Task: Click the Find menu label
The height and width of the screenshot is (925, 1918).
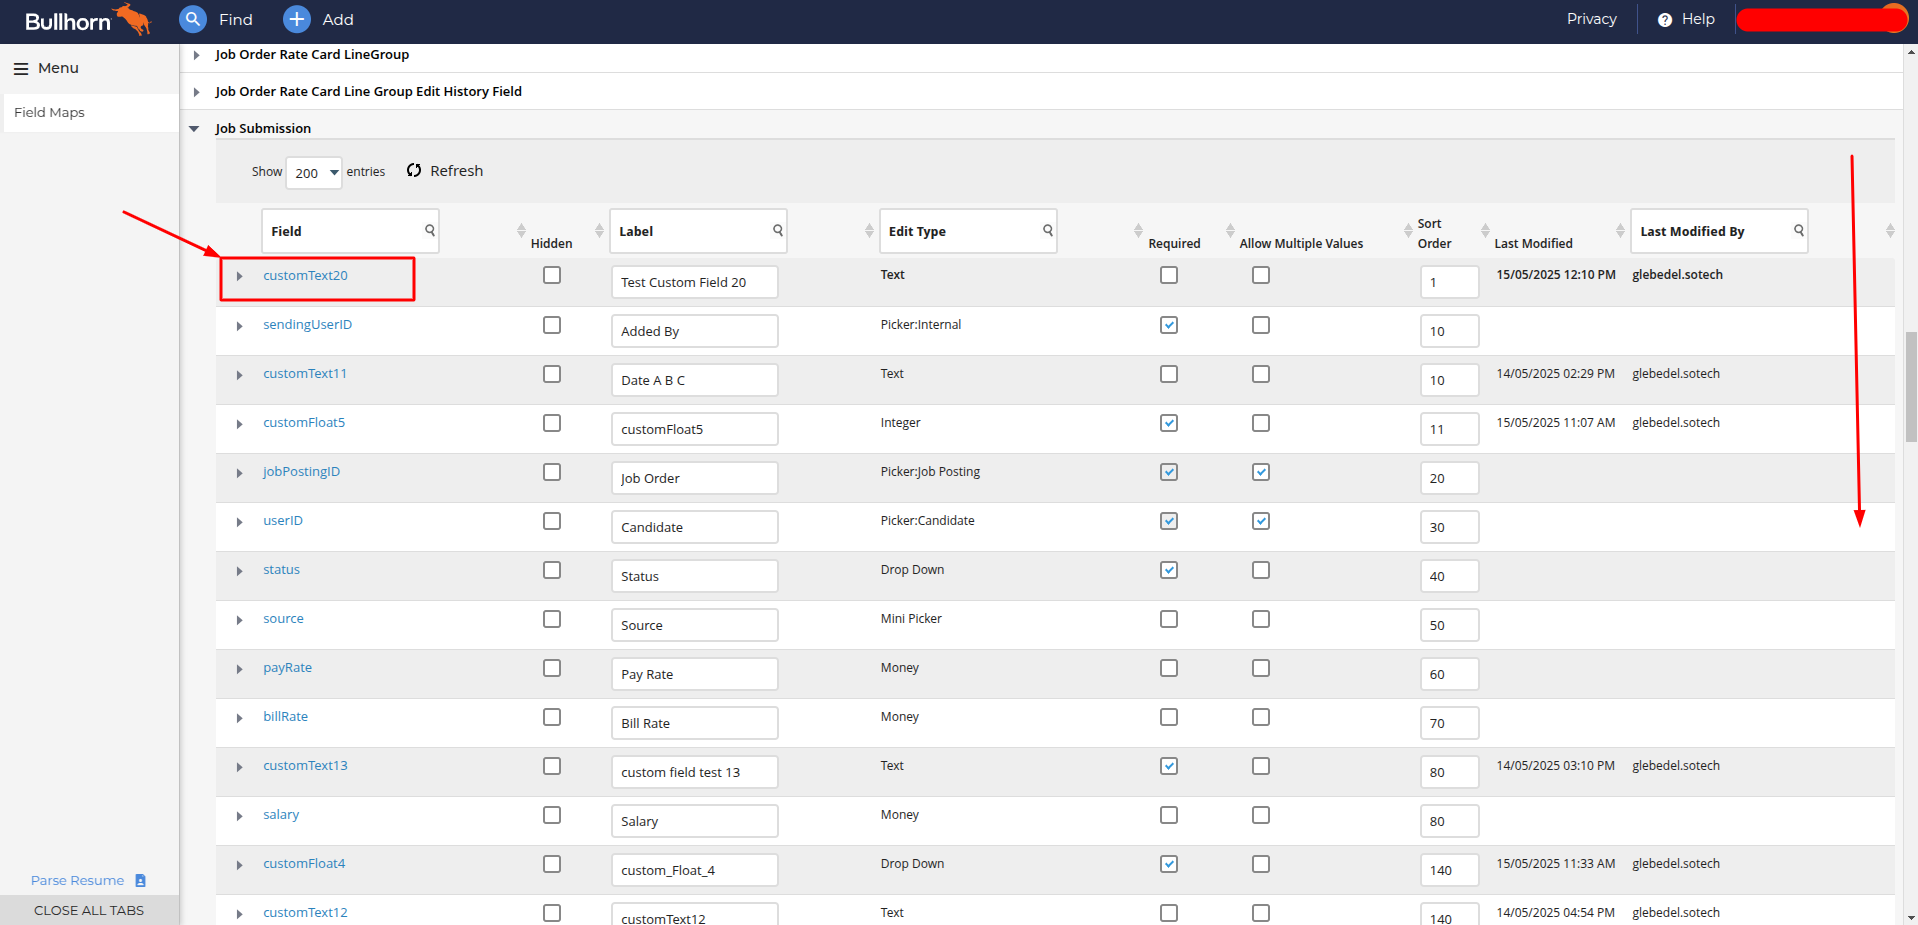Action: point(236,20)
